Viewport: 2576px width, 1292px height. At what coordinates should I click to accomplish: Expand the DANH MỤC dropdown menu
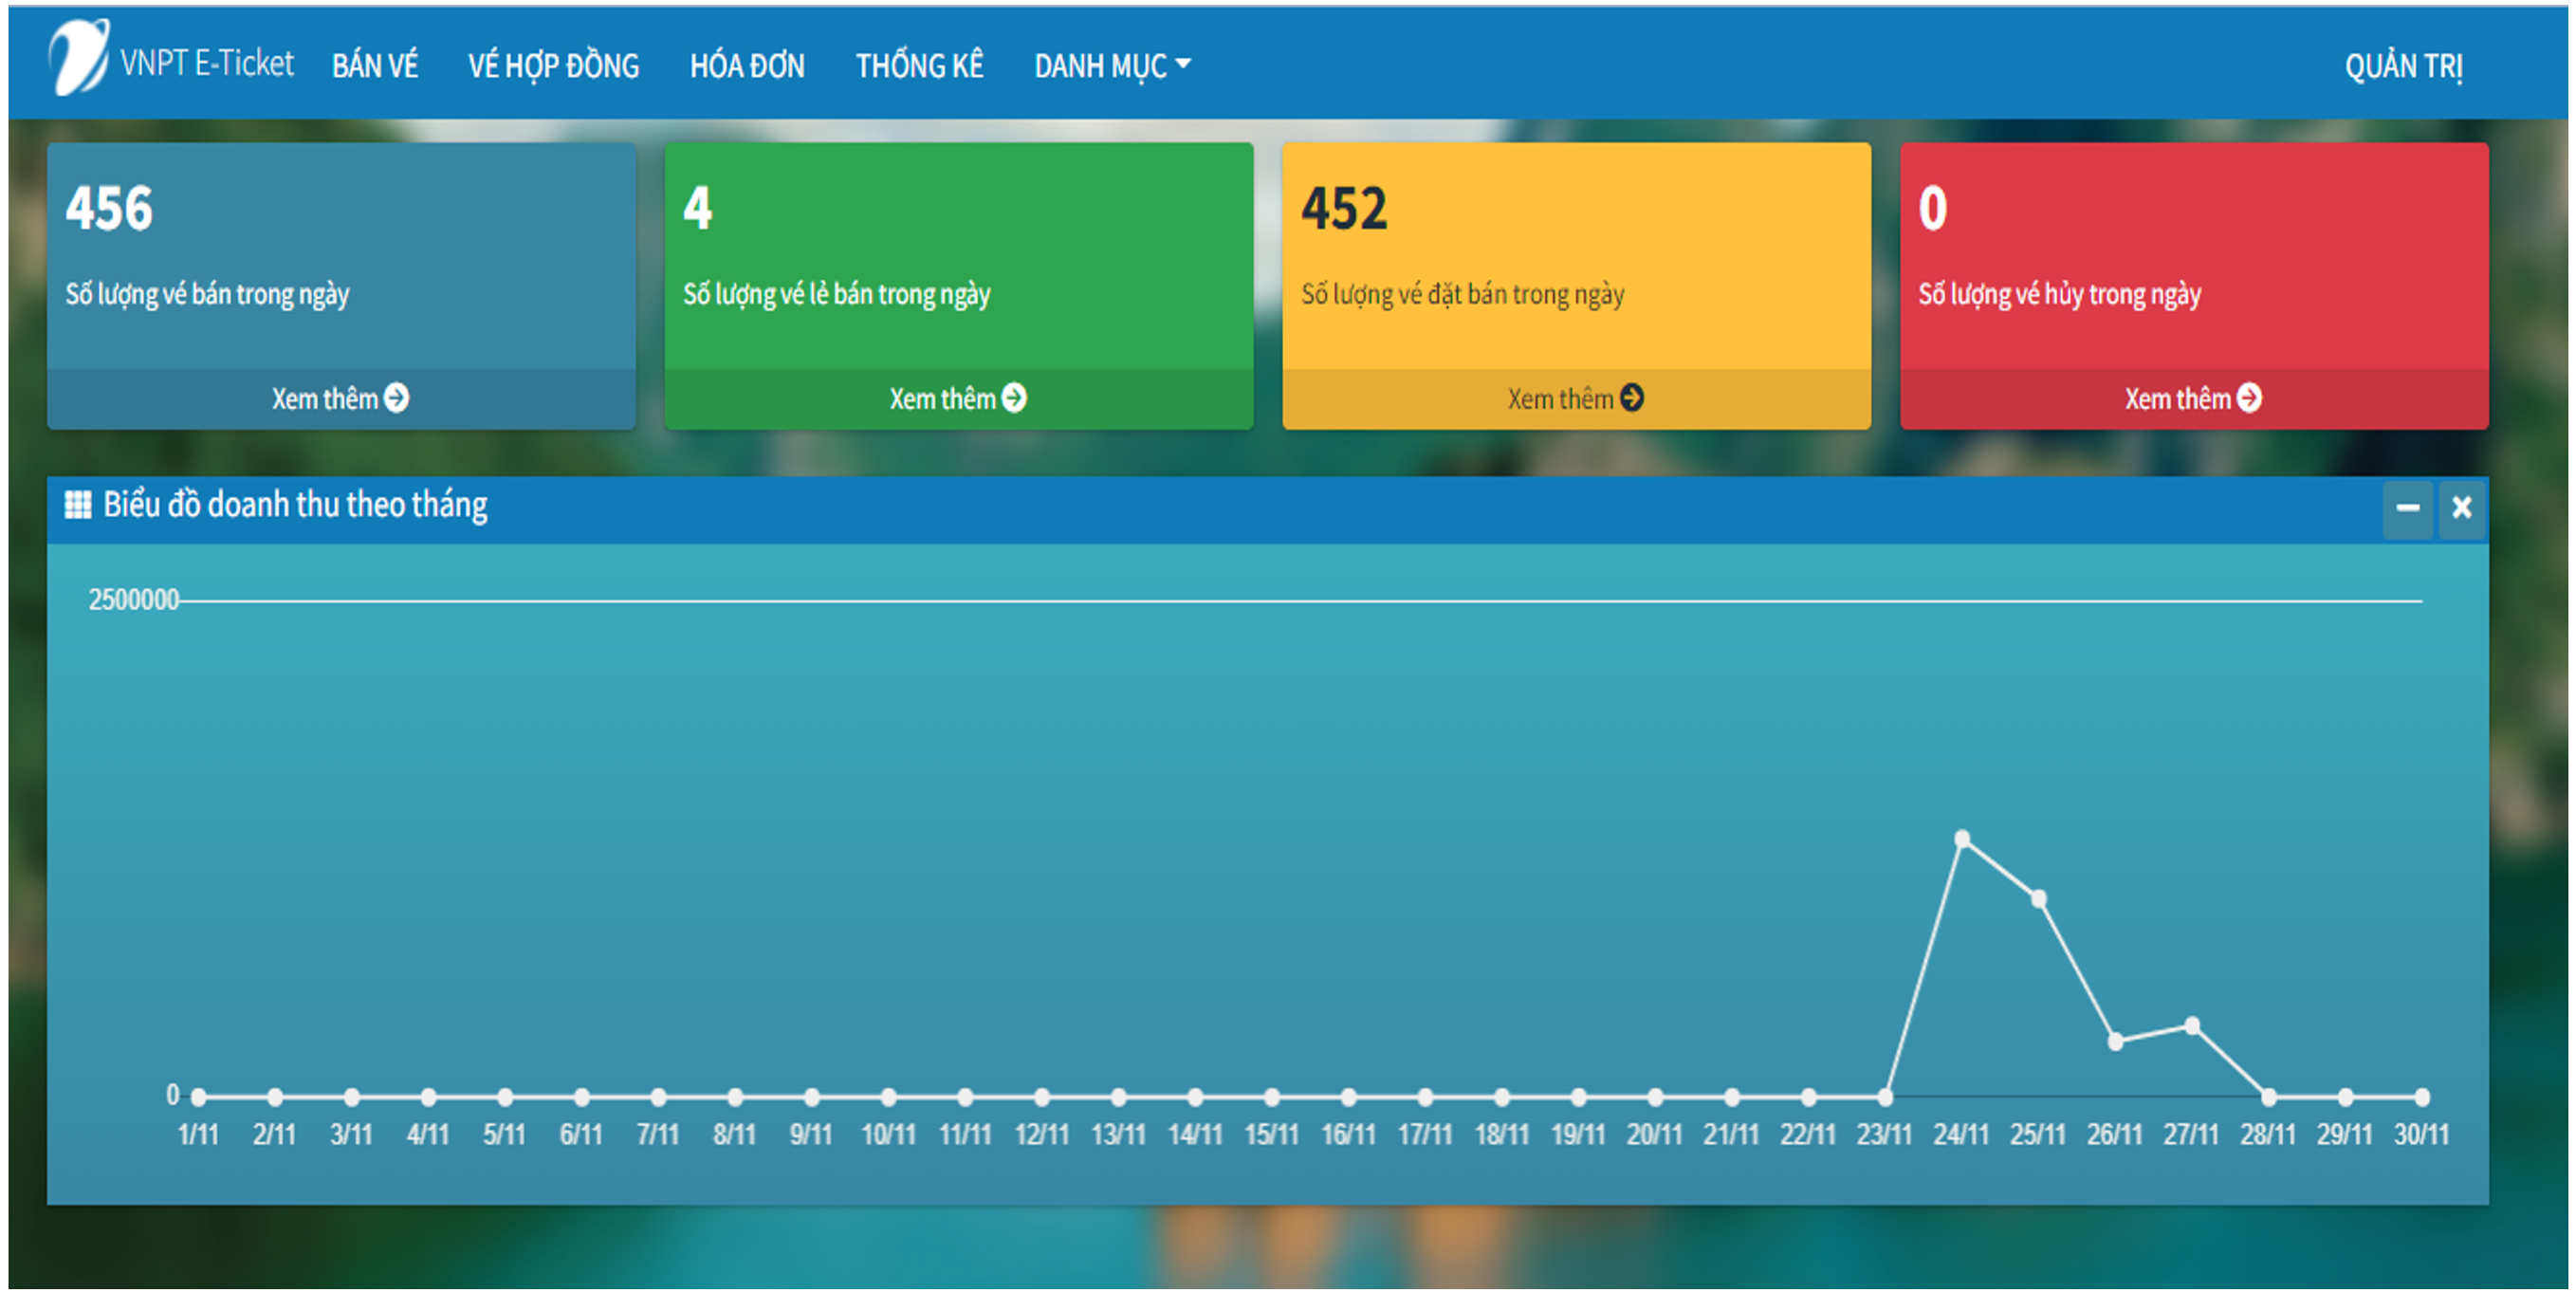click(1112, 66)
